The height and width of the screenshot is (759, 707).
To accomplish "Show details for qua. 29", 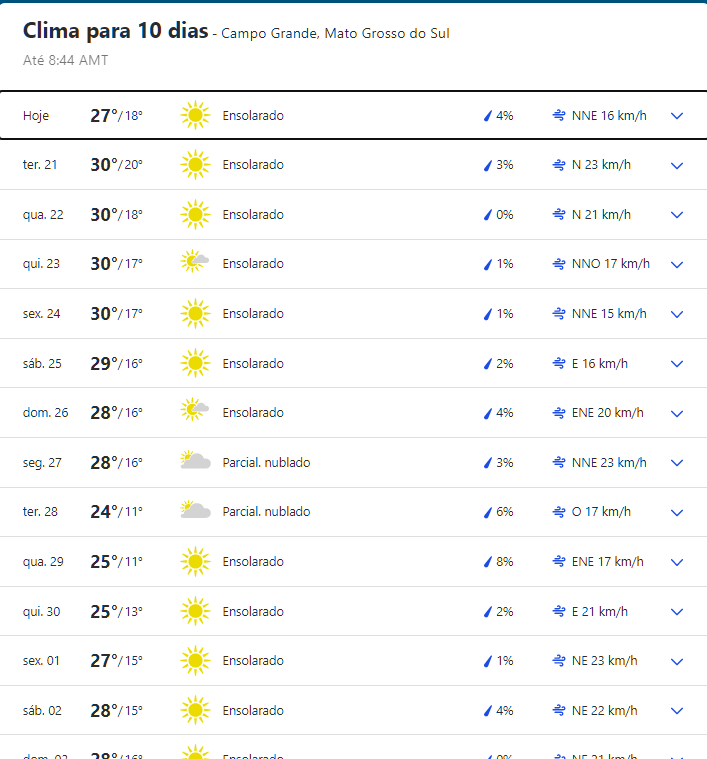I will 677,562.
